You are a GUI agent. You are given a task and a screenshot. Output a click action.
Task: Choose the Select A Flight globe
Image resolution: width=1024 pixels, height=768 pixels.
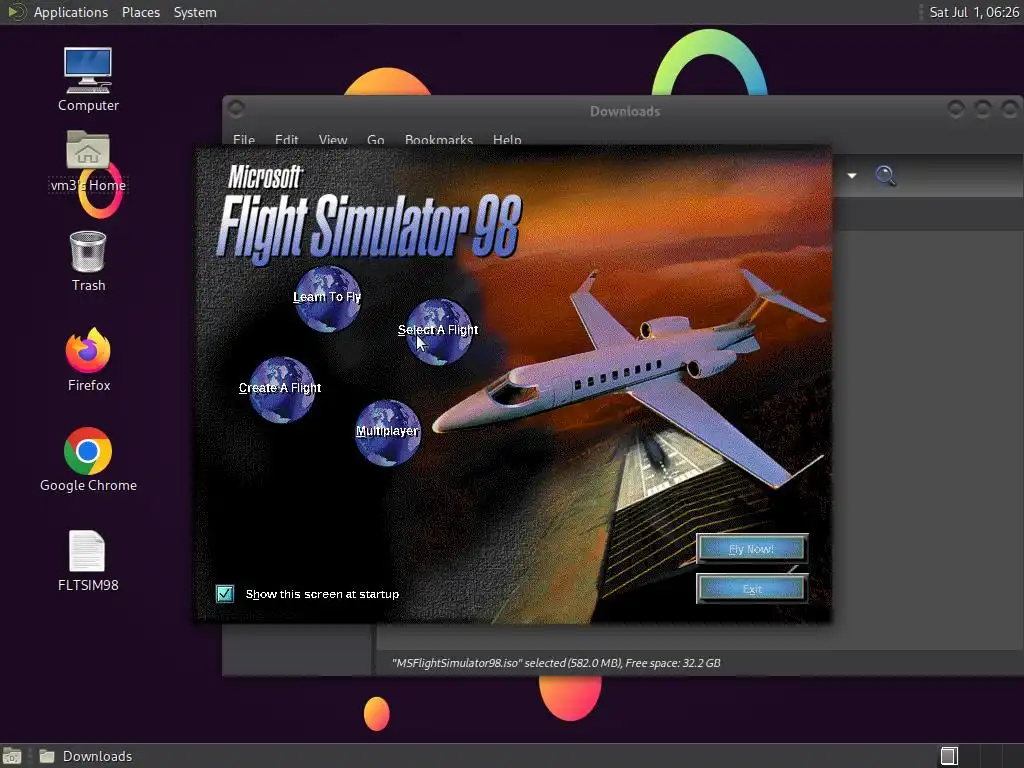(439, 331)
